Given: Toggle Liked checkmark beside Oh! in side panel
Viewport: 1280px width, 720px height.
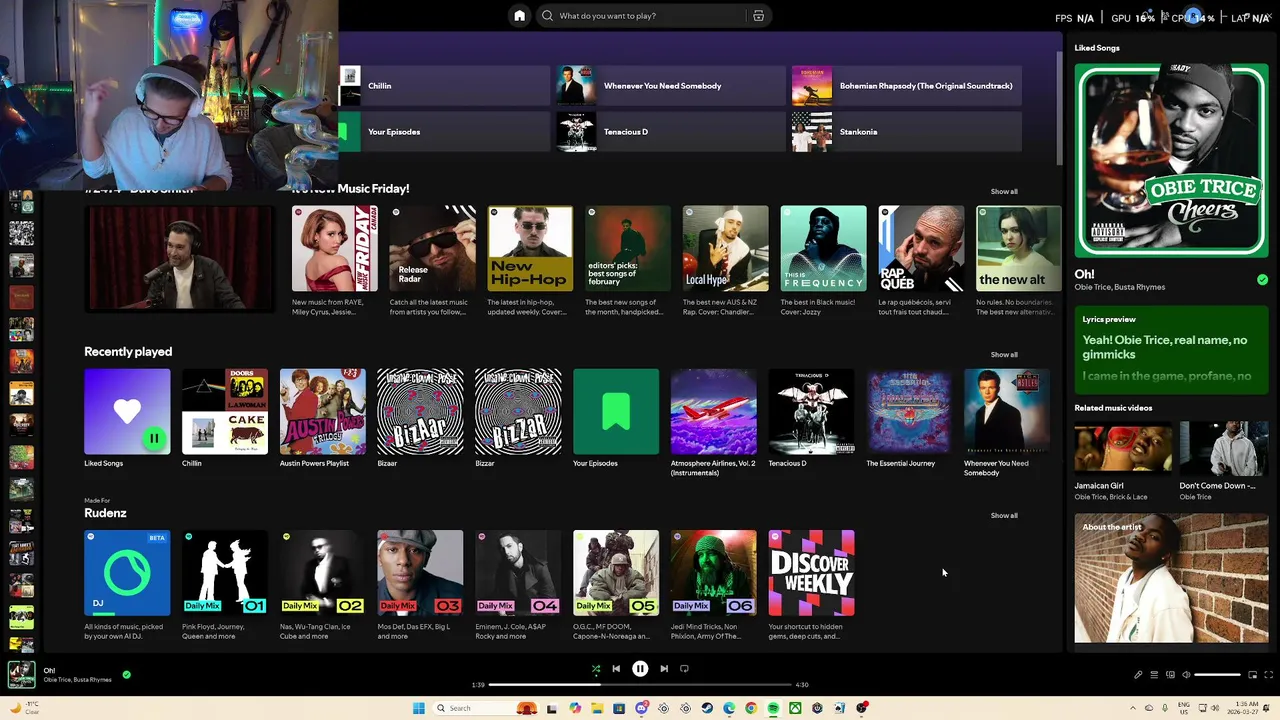Looking at the screenshot, I should 1262,280.
